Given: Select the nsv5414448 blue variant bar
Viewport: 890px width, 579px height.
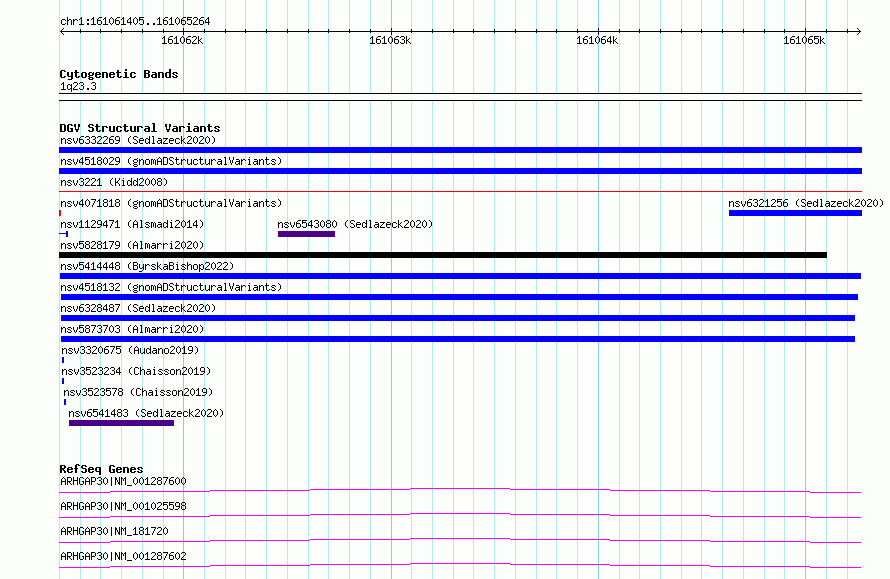Looking at the screenshot, I should pyautogui.click(x=460, y=276).
